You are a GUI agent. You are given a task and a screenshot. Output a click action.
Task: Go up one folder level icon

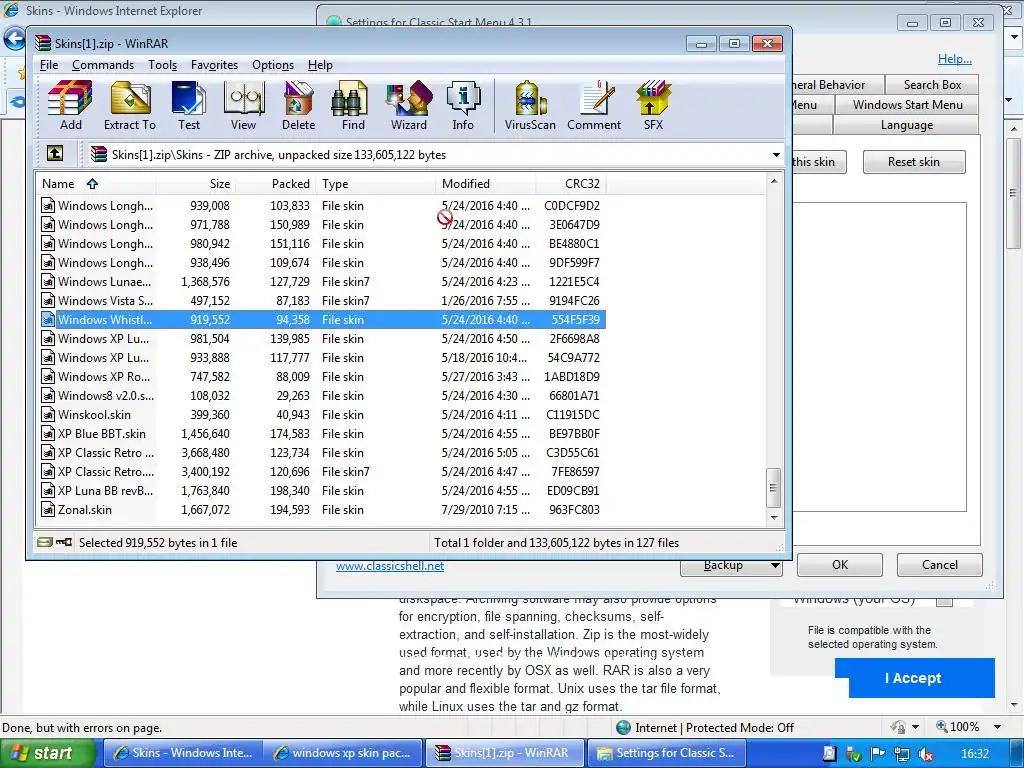point(55,153)
